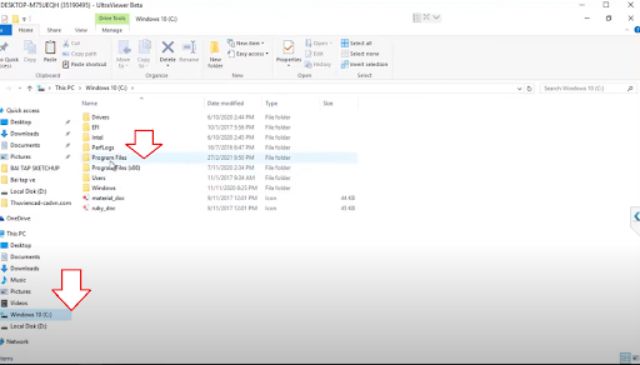Click the History button in the Open group
Image resolution: width=640 pixels, height=365 pixels.
click(x=318, y=65)
